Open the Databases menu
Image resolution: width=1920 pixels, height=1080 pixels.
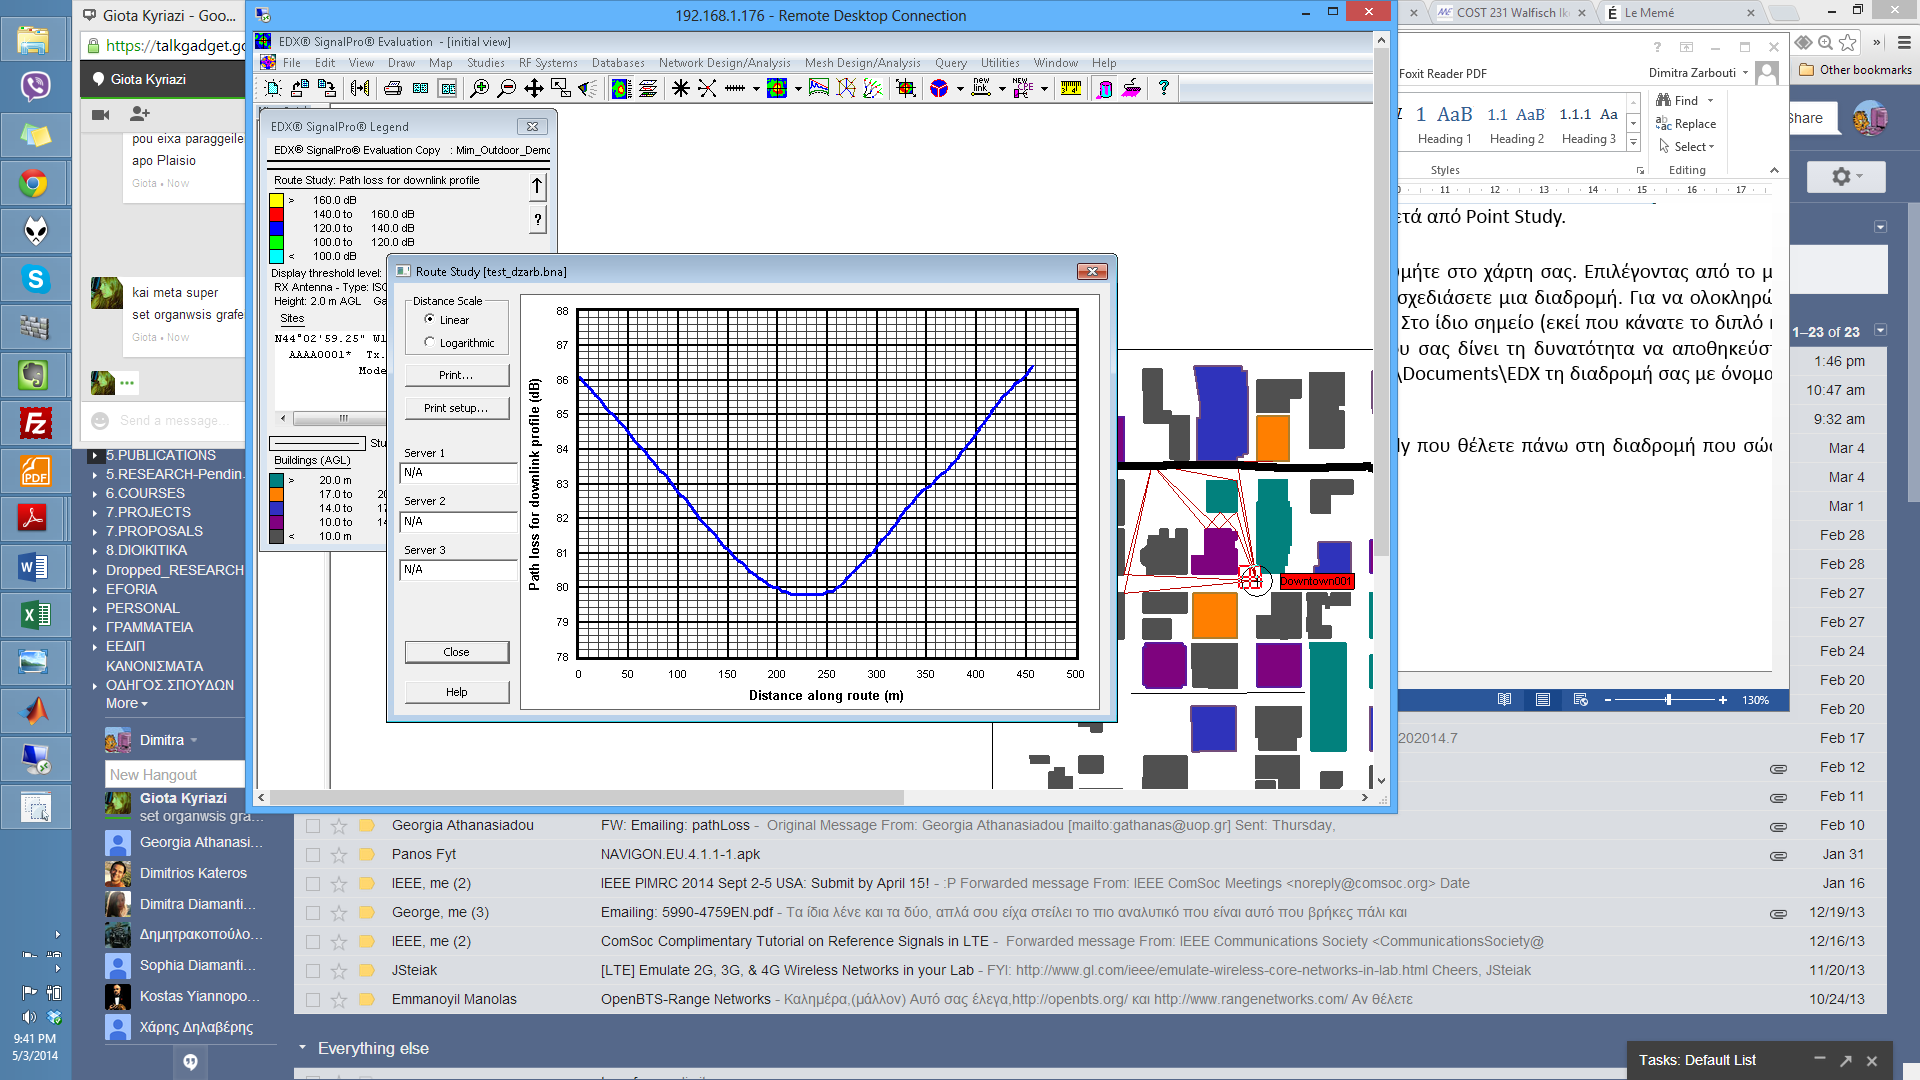coord(618,63)
